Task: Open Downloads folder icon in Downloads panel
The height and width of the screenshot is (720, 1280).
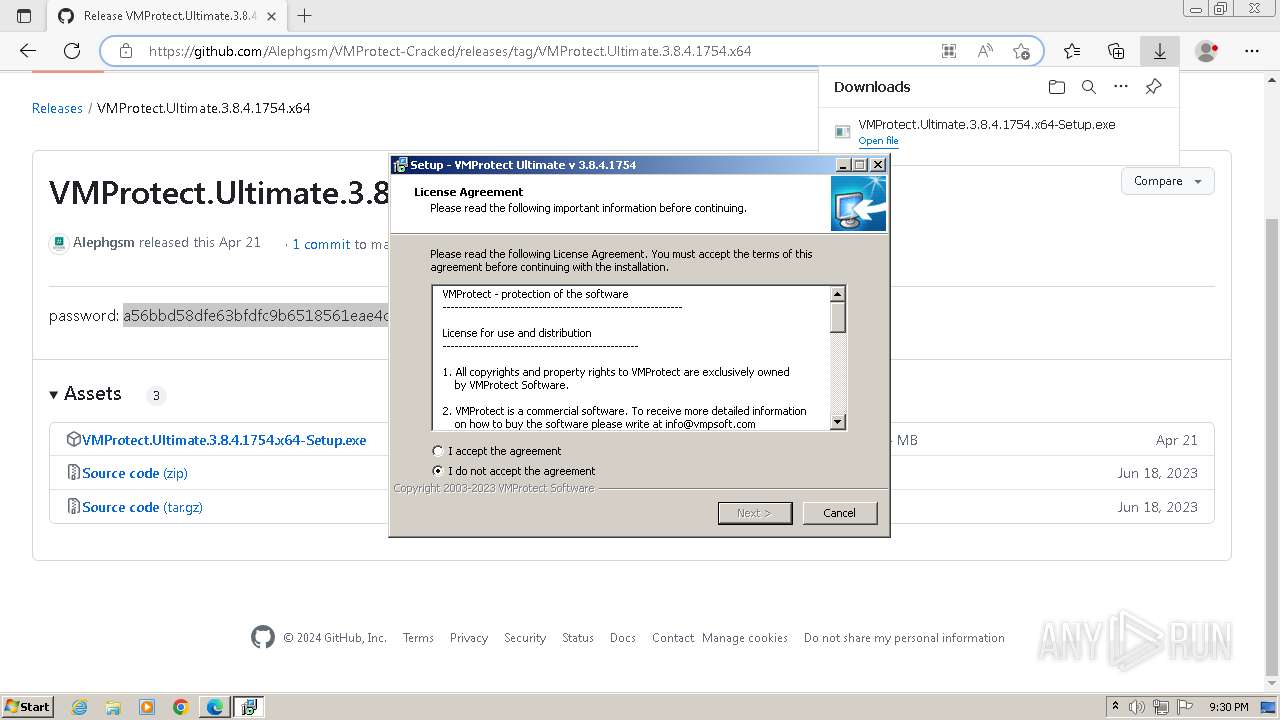Action: (x=1057, y=87)
